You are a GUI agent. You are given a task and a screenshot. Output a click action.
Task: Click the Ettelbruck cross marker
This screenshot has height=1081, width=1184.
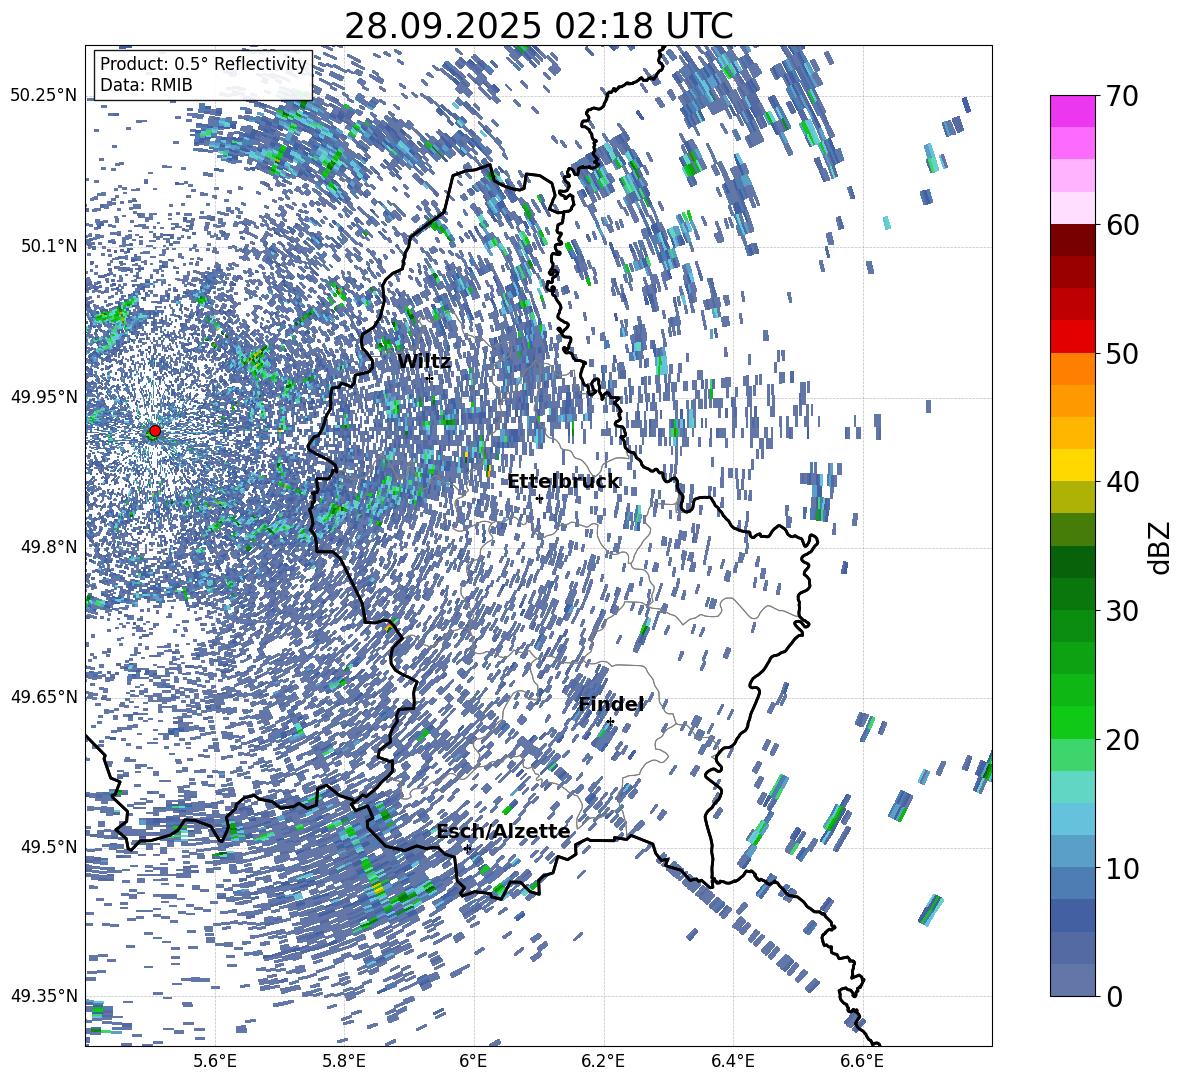coord(539,499)
